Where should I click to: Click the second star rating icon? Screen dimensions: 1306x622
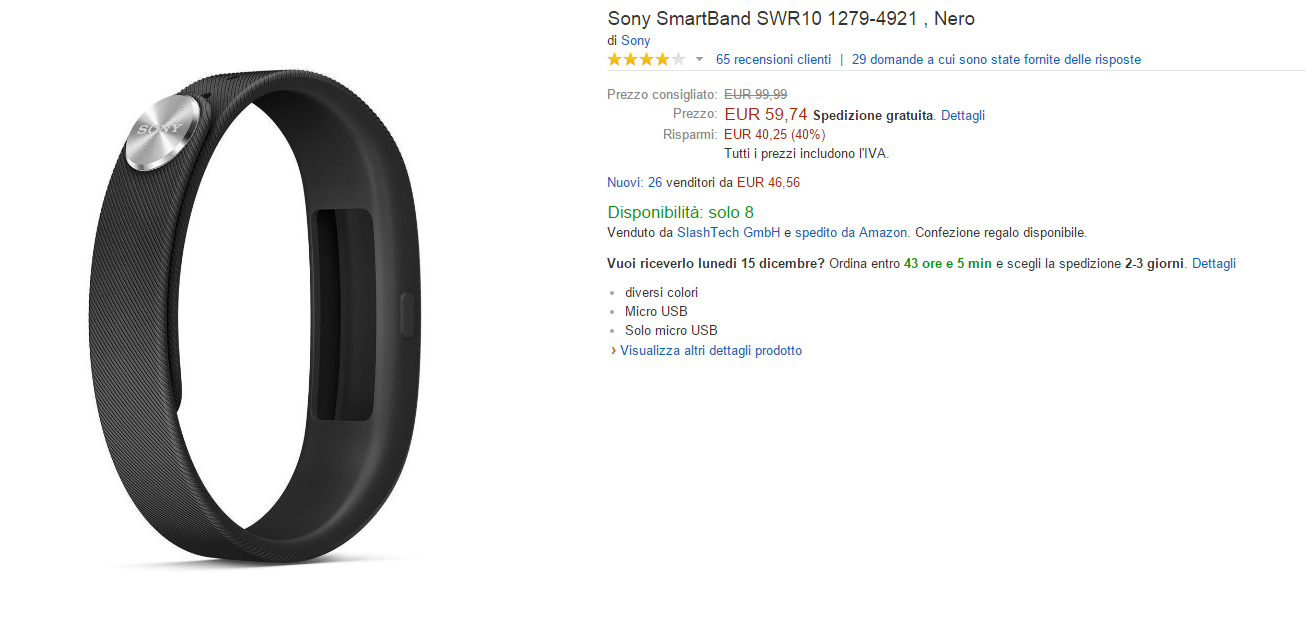(631, 59)
